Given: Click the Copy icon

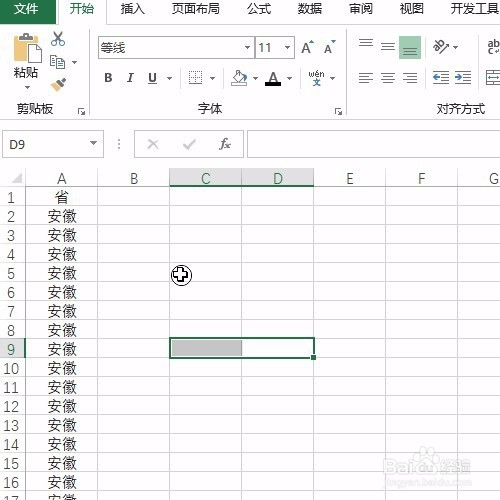Looking at the screenshot, I should (57, 62).
